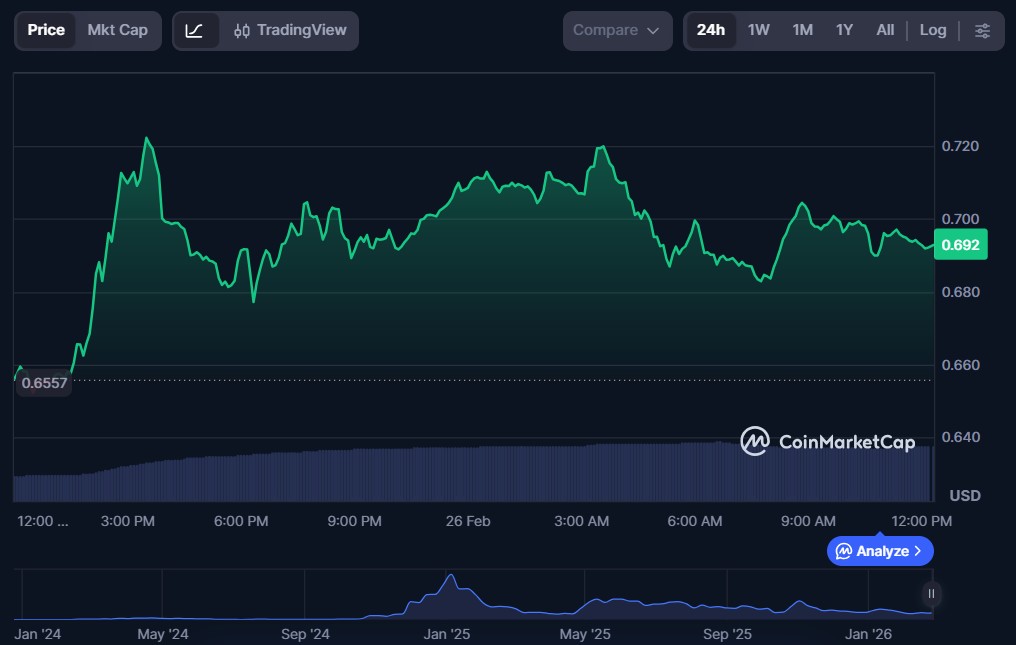Switch to the 1W timeframe
The height and width of the screenshot is (645, 1016).
[x=759, y=31]
